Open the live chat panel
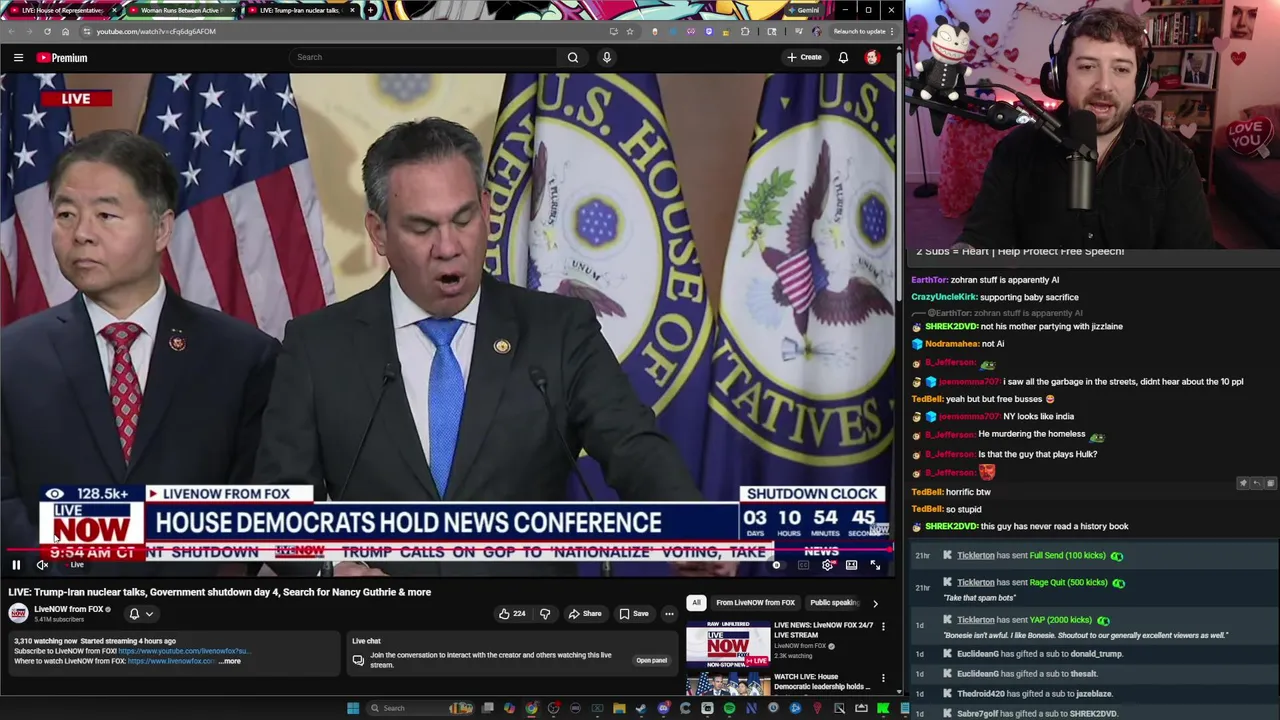Image resolution: width=1280 pixels, height=720 pixels. 651,660
